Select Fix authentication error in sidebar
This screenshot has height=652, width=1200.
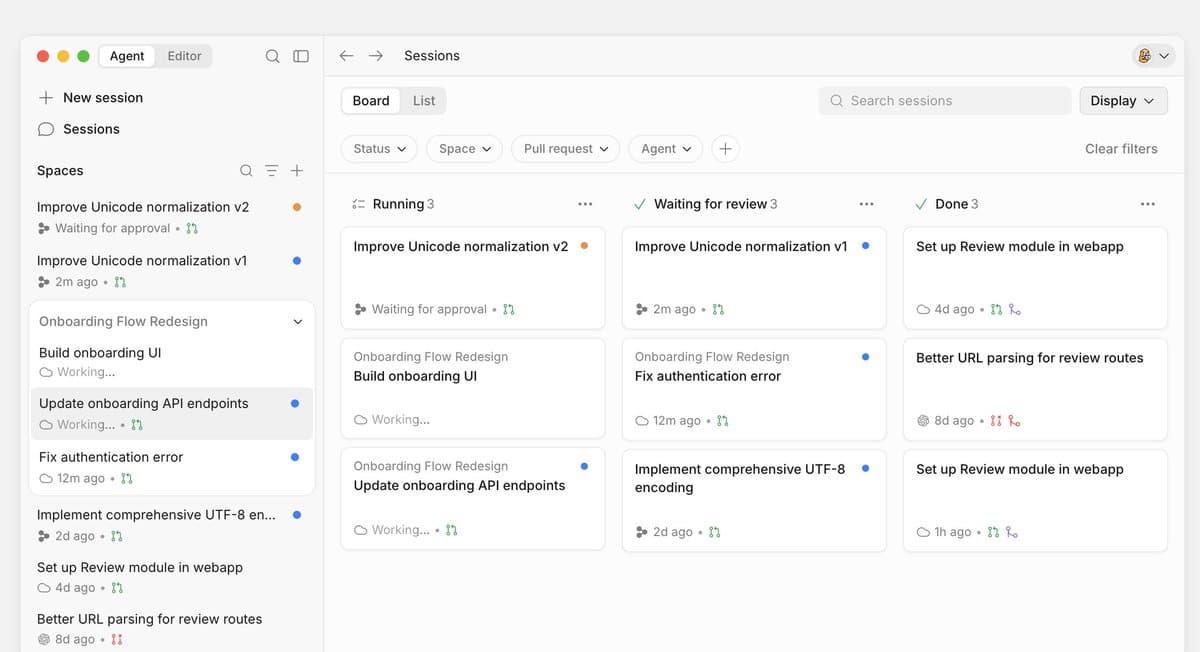[x=171, y=467]
